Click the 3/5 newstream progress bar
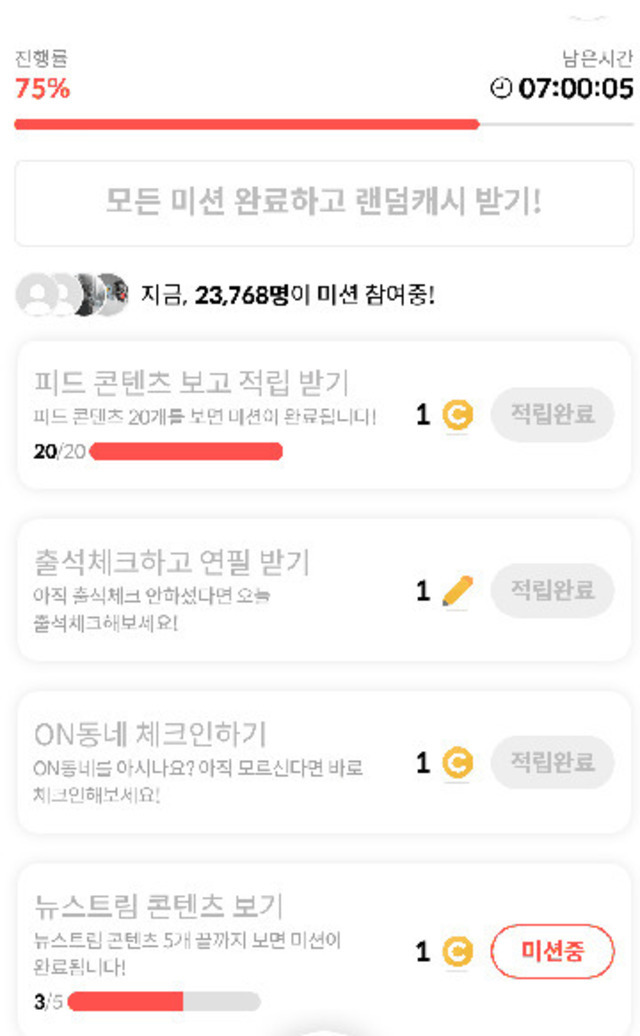The image size is (640, 1036). click(x=164, y=1002)
